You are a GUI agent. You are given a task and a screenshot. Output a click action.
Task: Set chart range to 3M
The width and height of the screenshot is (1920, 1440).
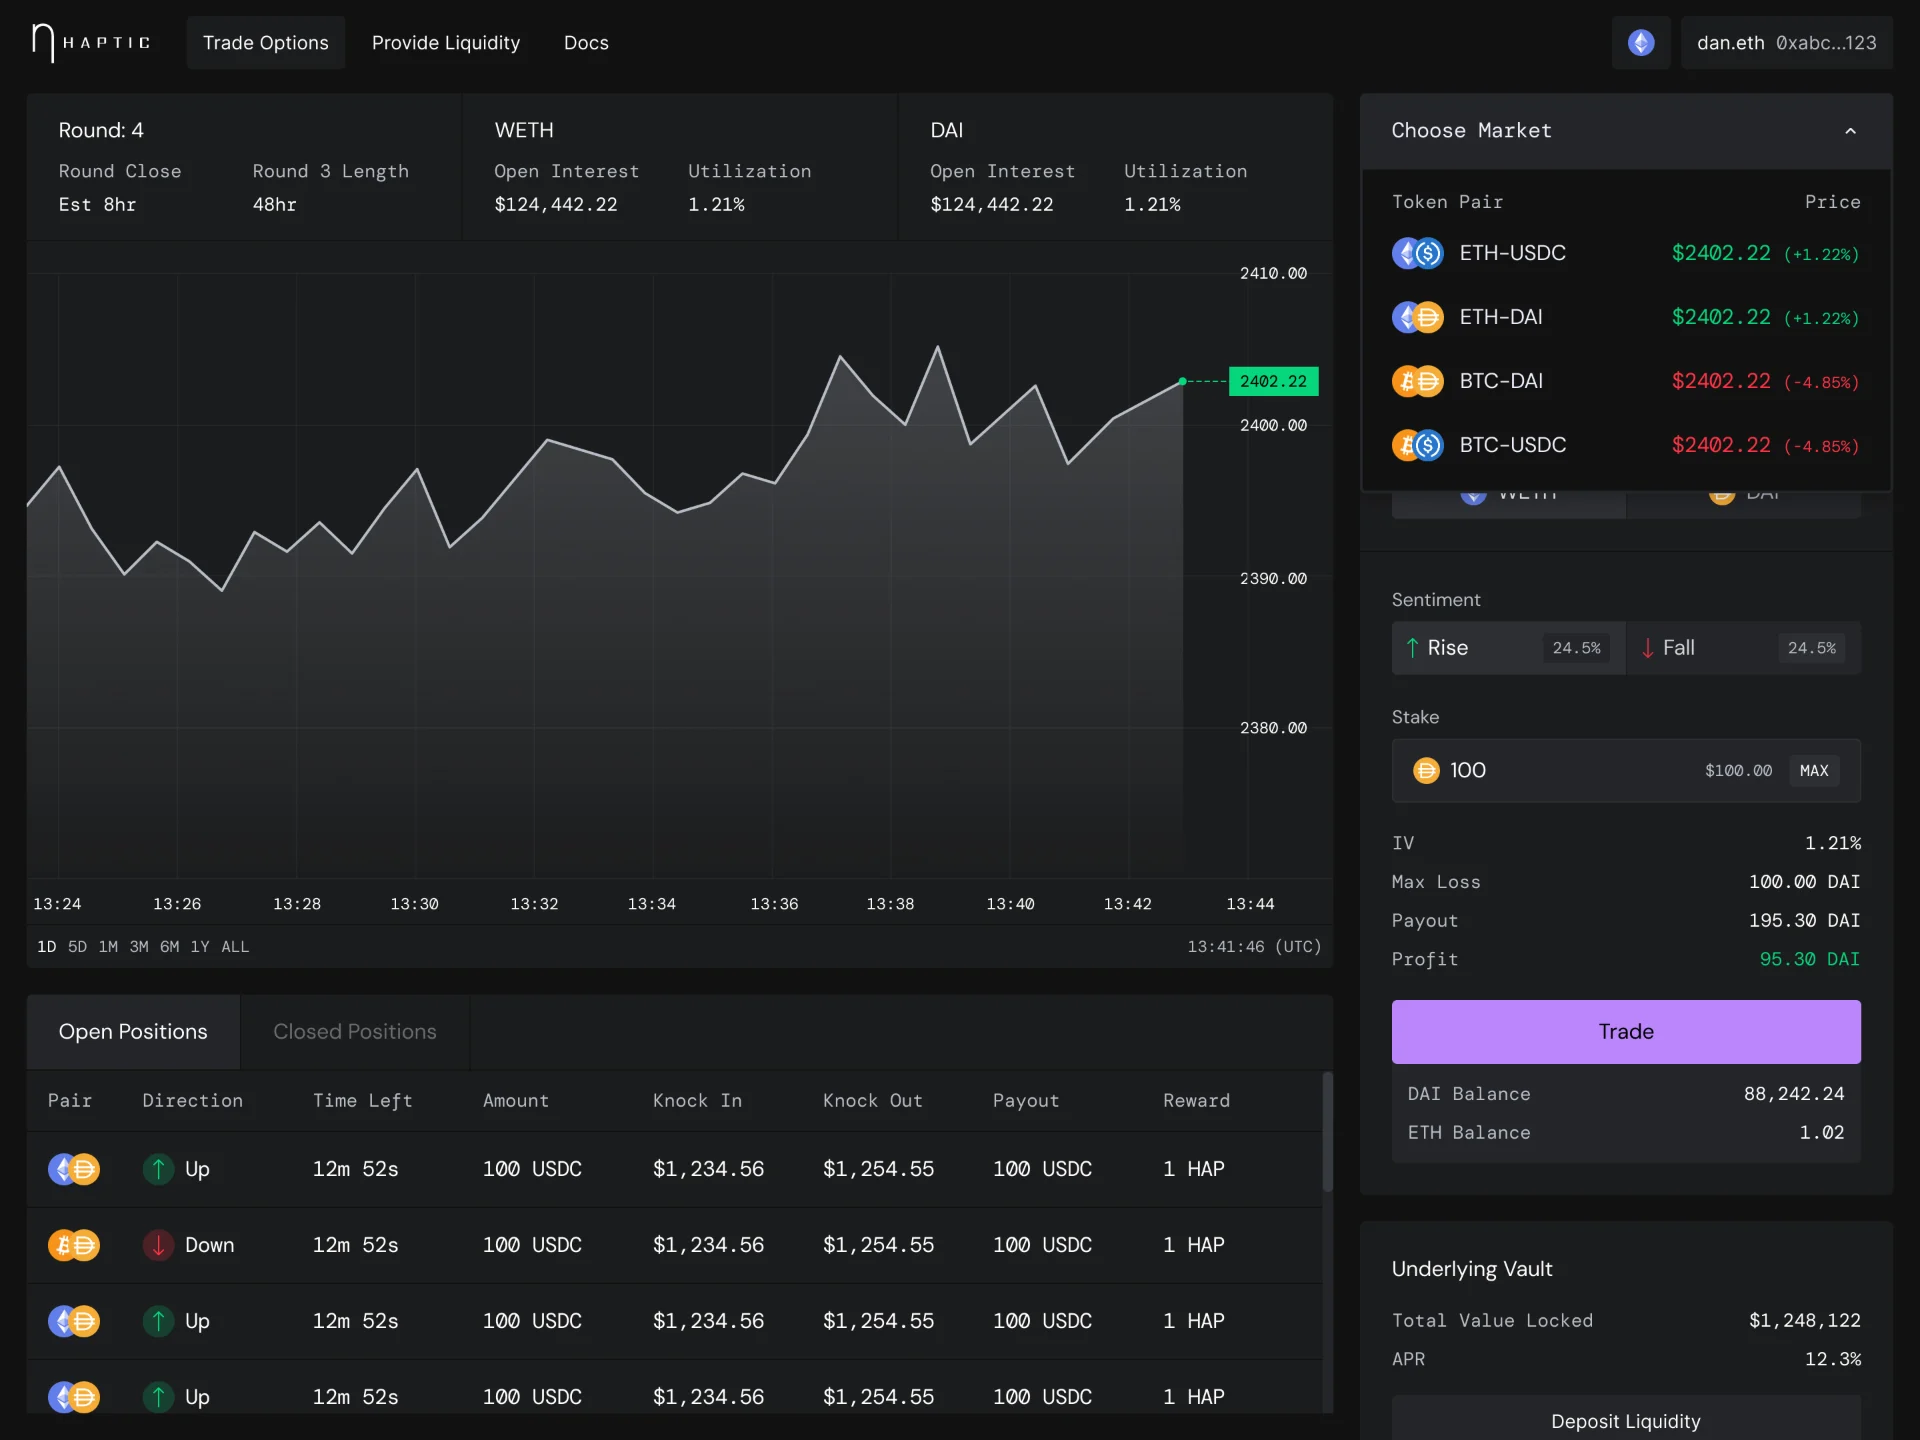point(139,947)
